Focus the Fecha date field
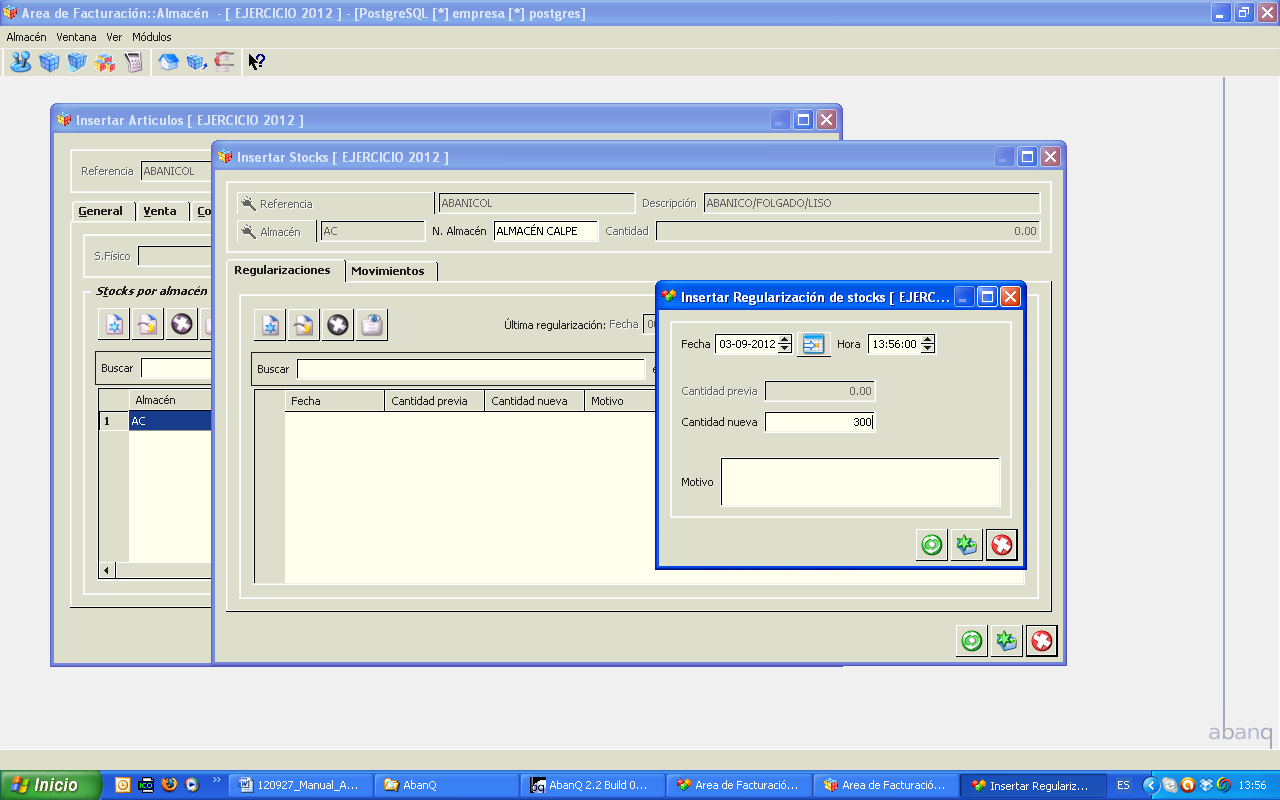1280x800 pixels. point(746,344)
